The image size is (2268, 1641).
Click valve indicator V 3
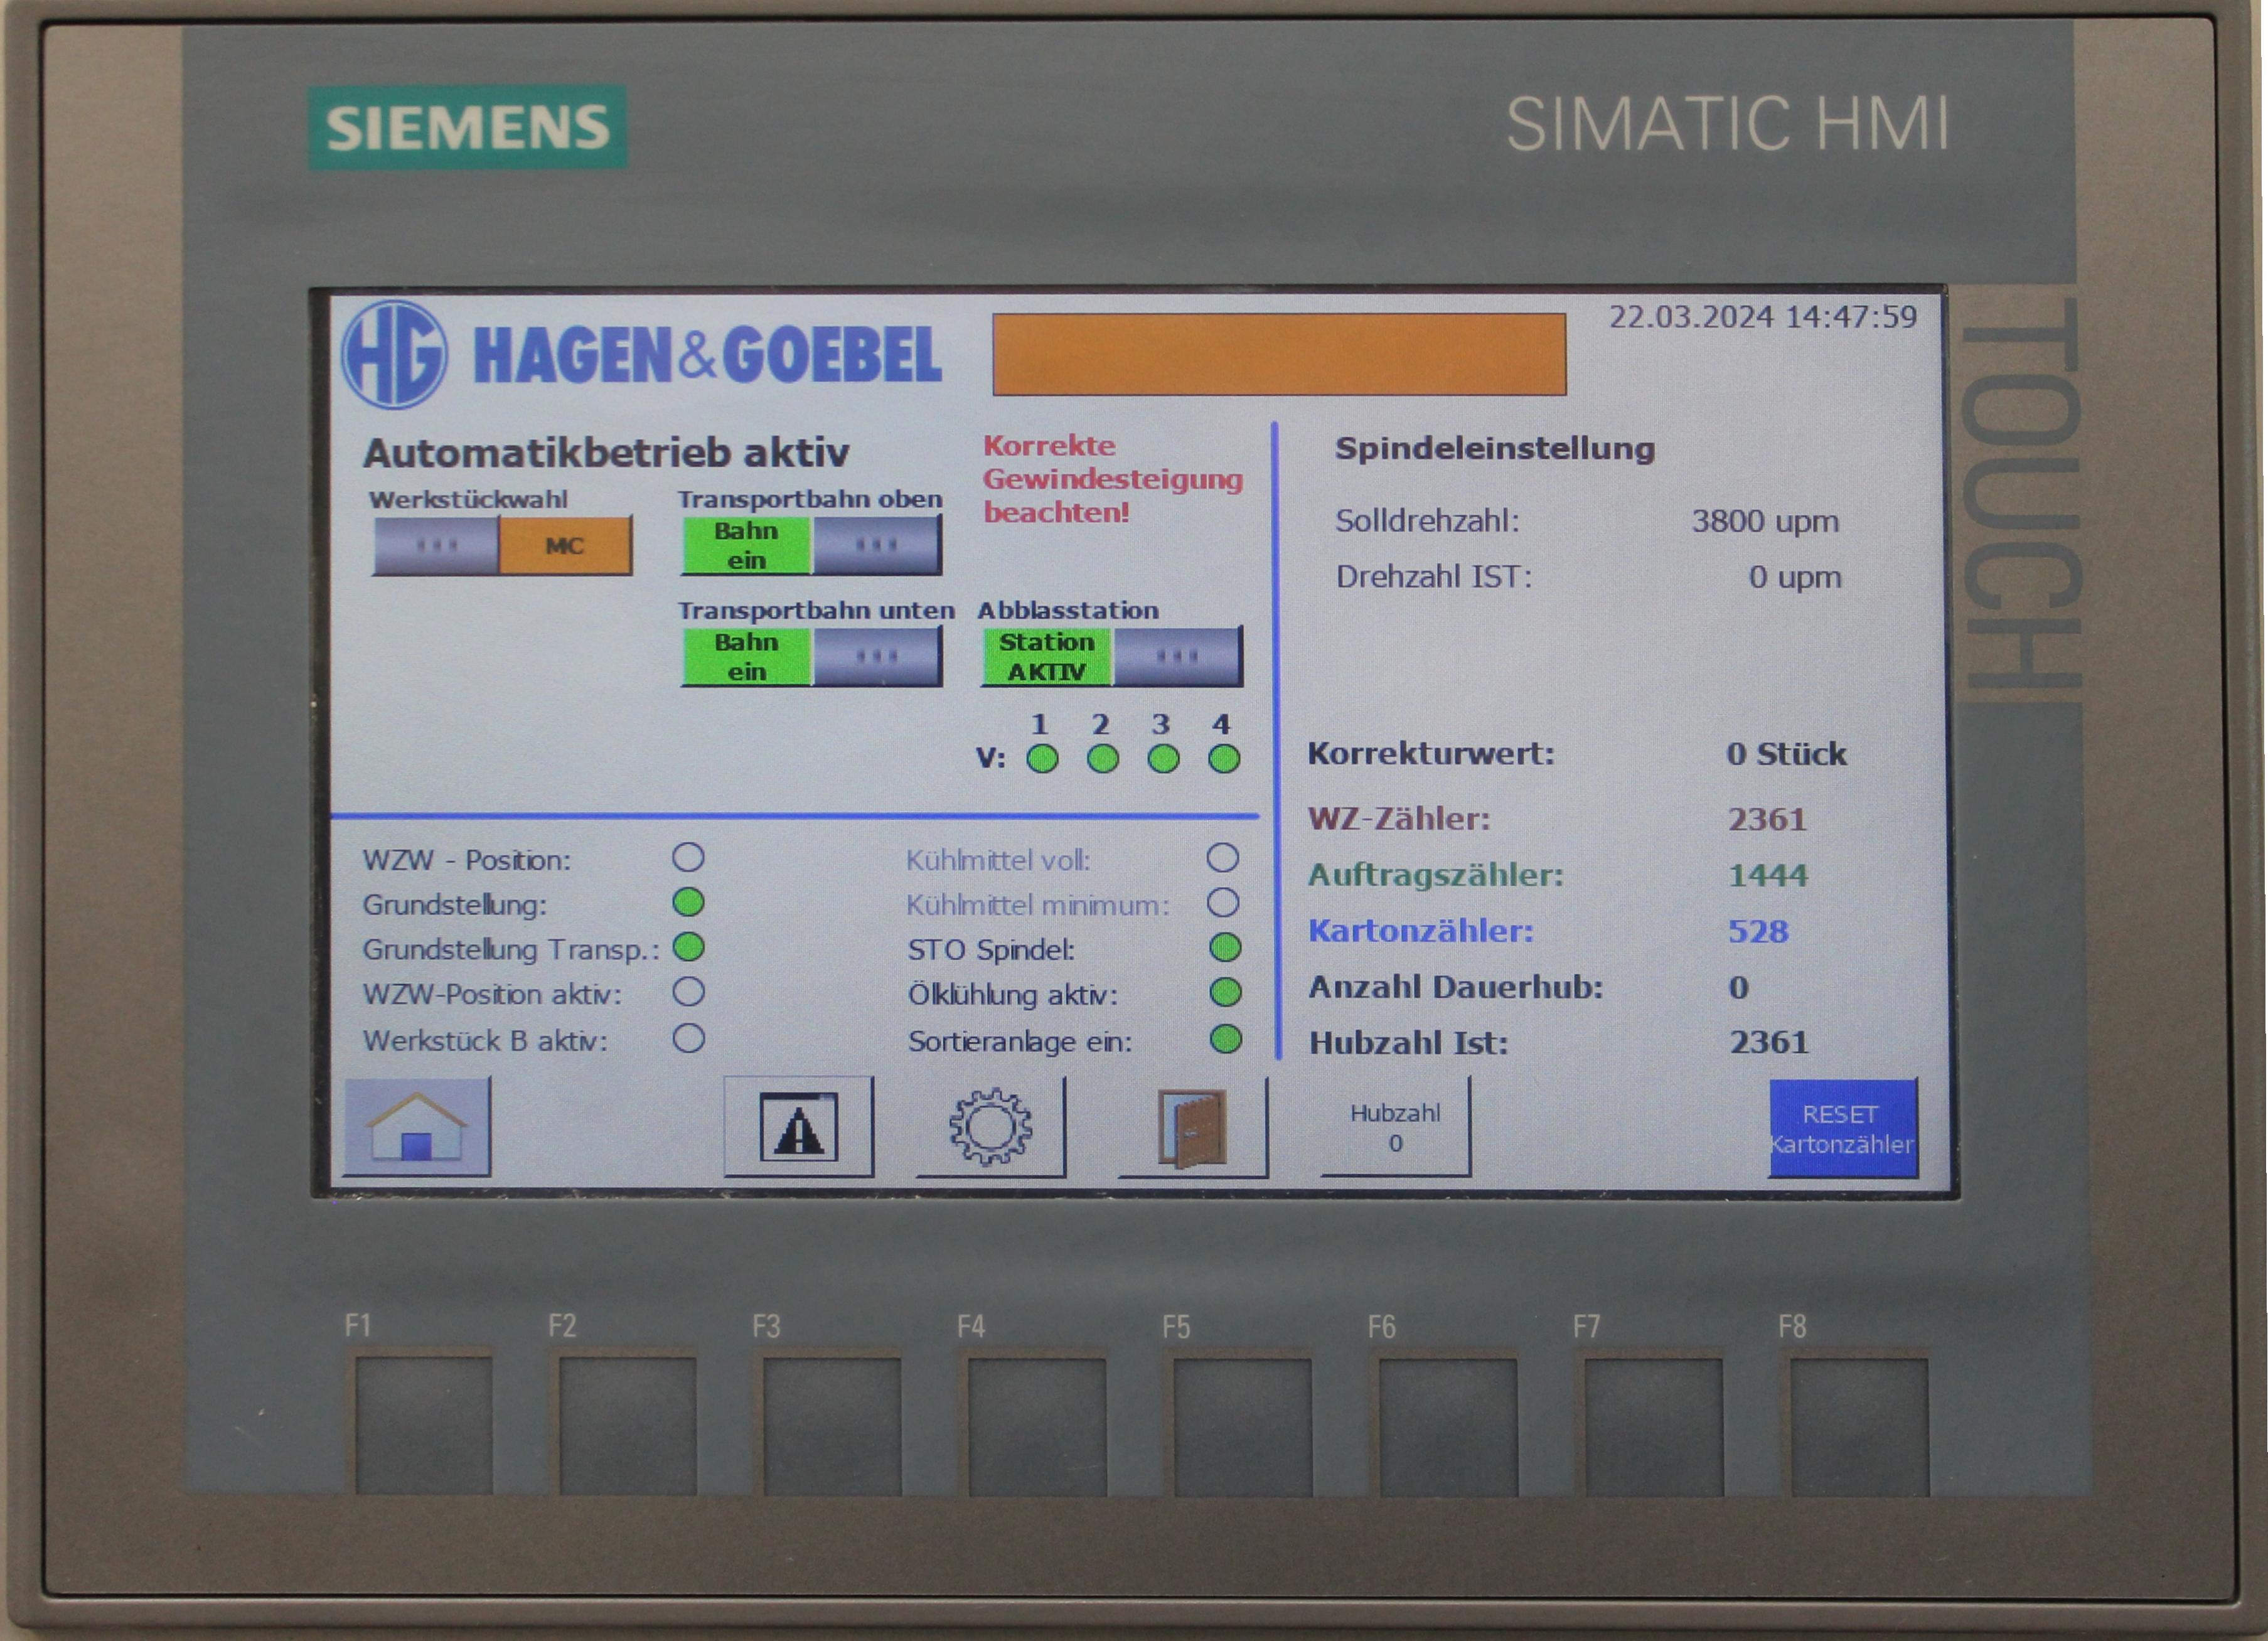coord(1163,759)
